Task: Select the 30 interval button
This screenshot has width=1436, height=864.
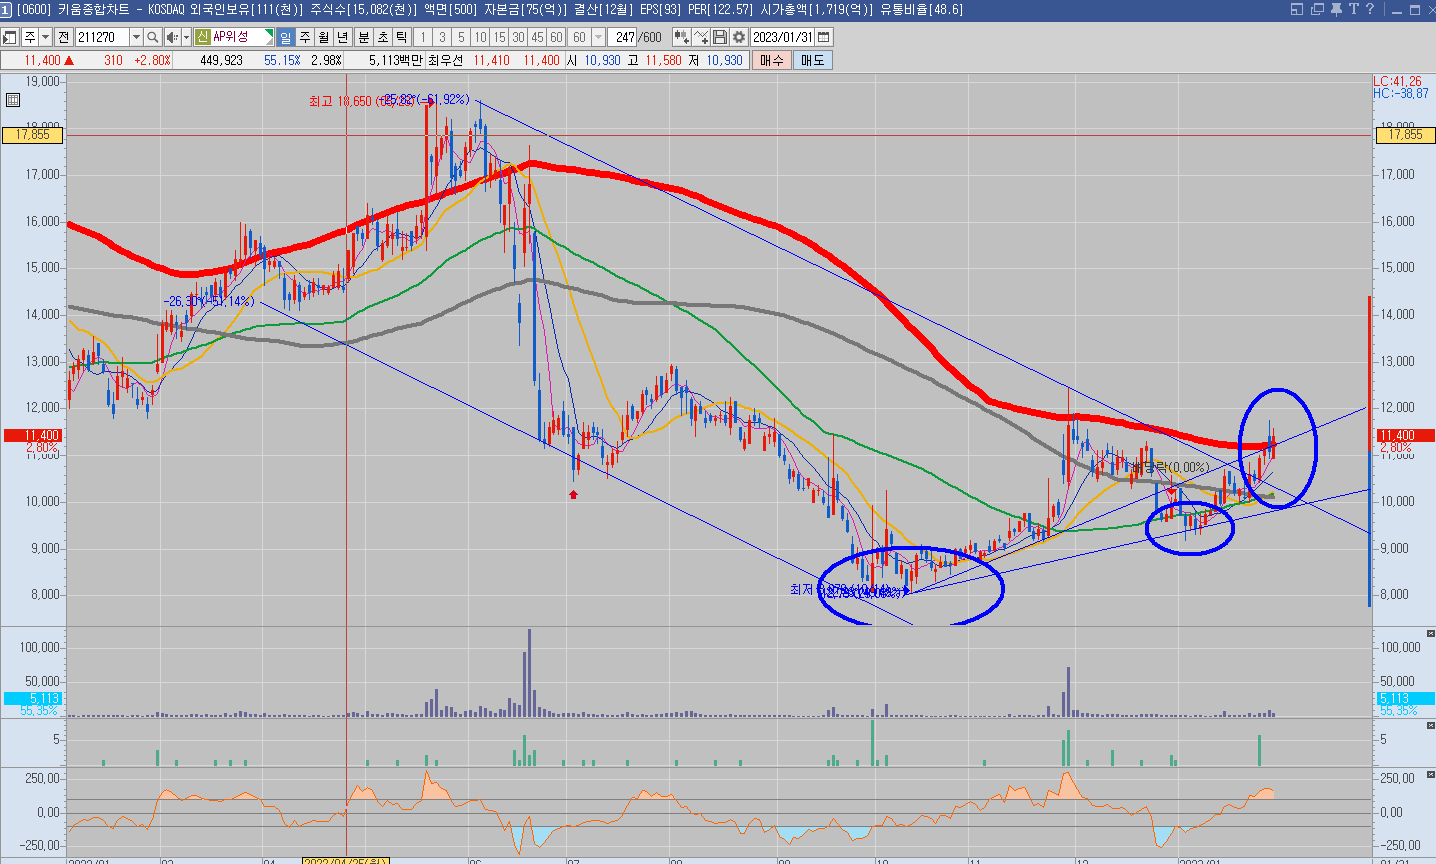Action: click(x=518, y=37)
